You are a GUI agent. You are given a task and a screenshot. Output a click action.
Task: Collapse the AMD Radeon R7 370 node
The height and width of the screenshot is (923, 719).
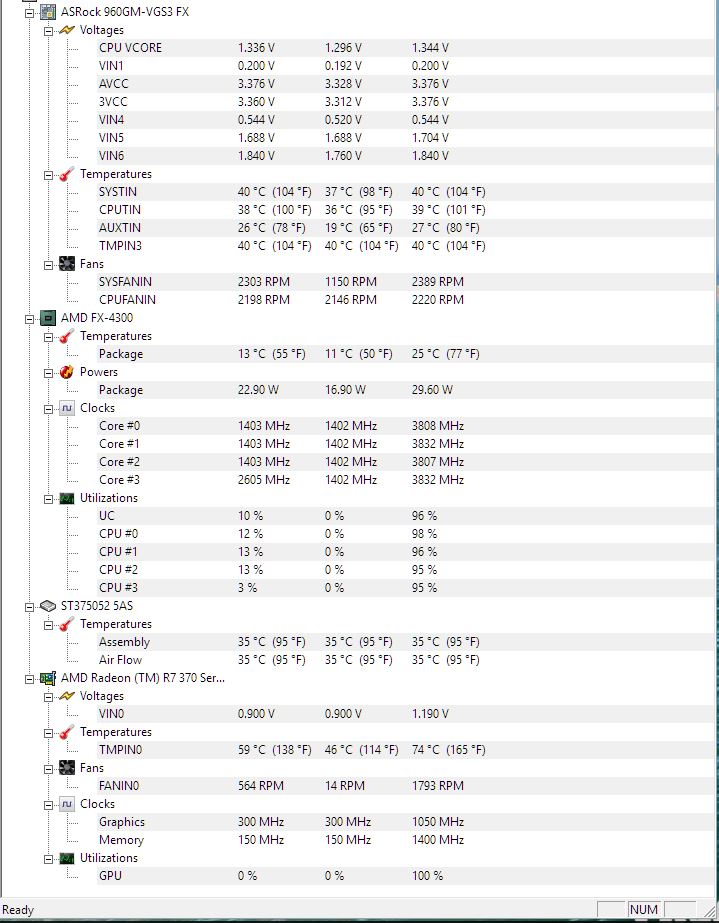(x=29, y=679)
